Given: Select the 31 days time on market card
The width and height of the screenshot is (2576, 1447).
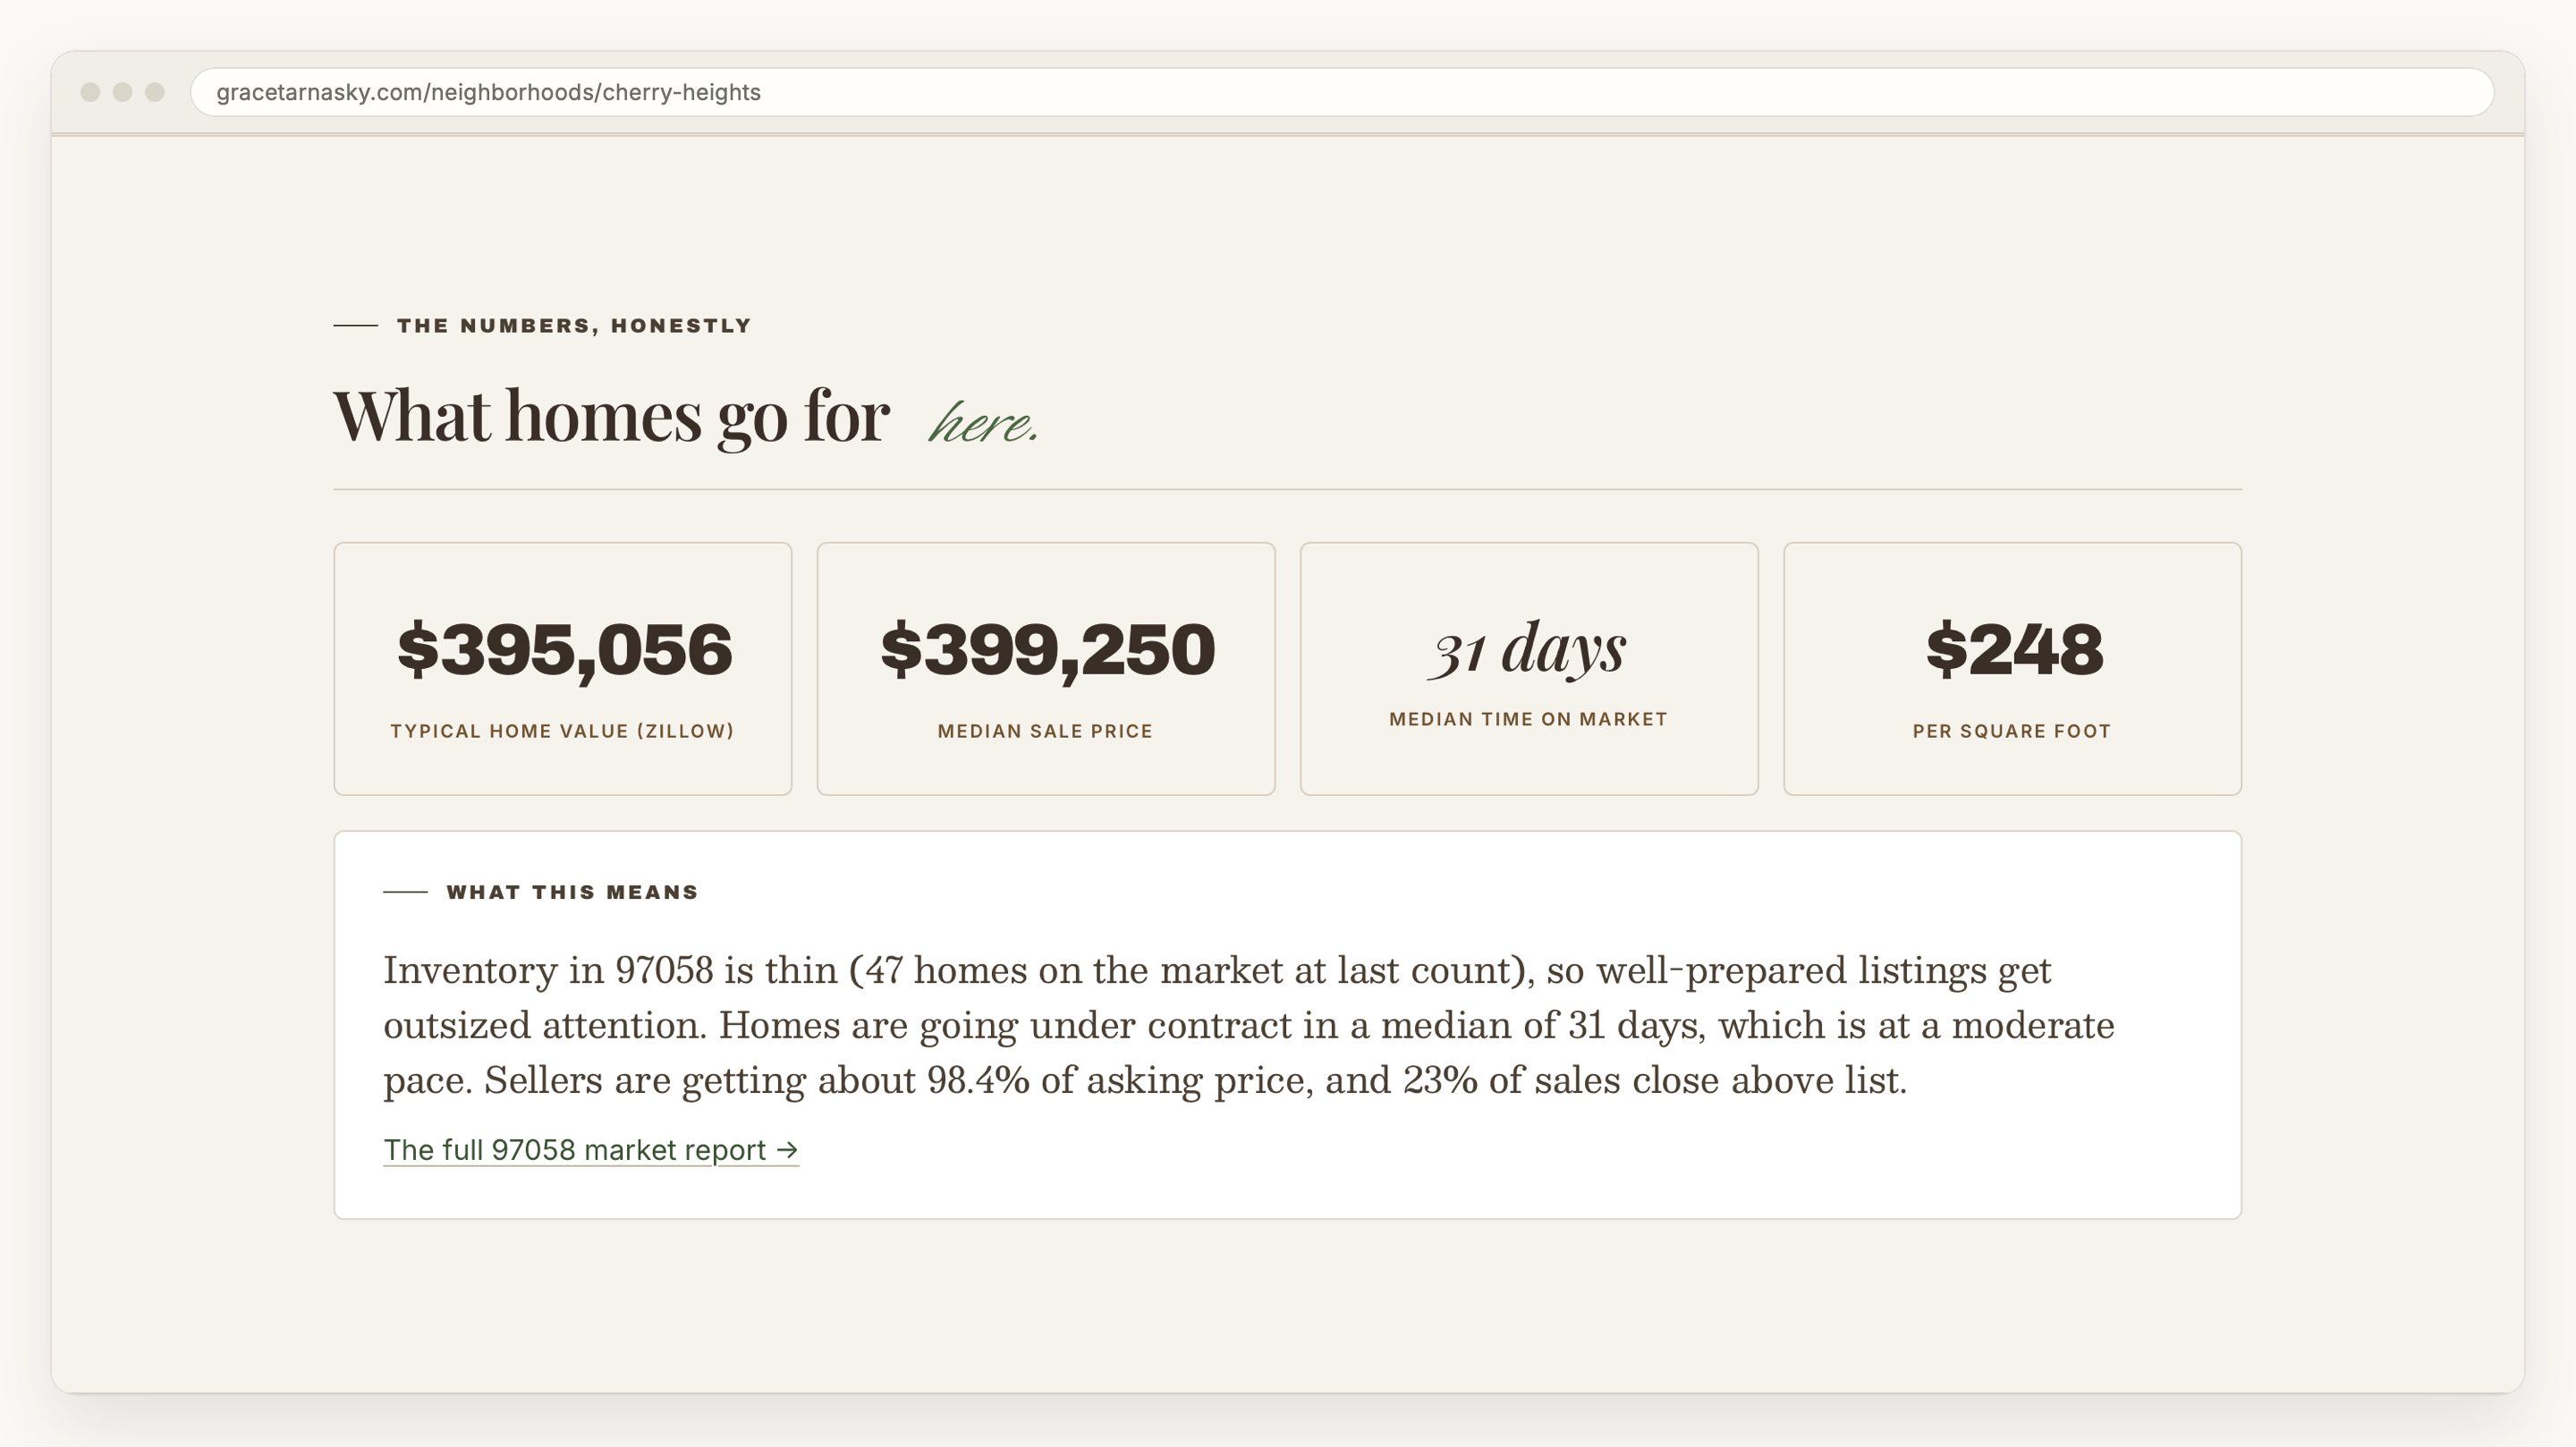Looking at the screenshot, I should point(1529,669).
